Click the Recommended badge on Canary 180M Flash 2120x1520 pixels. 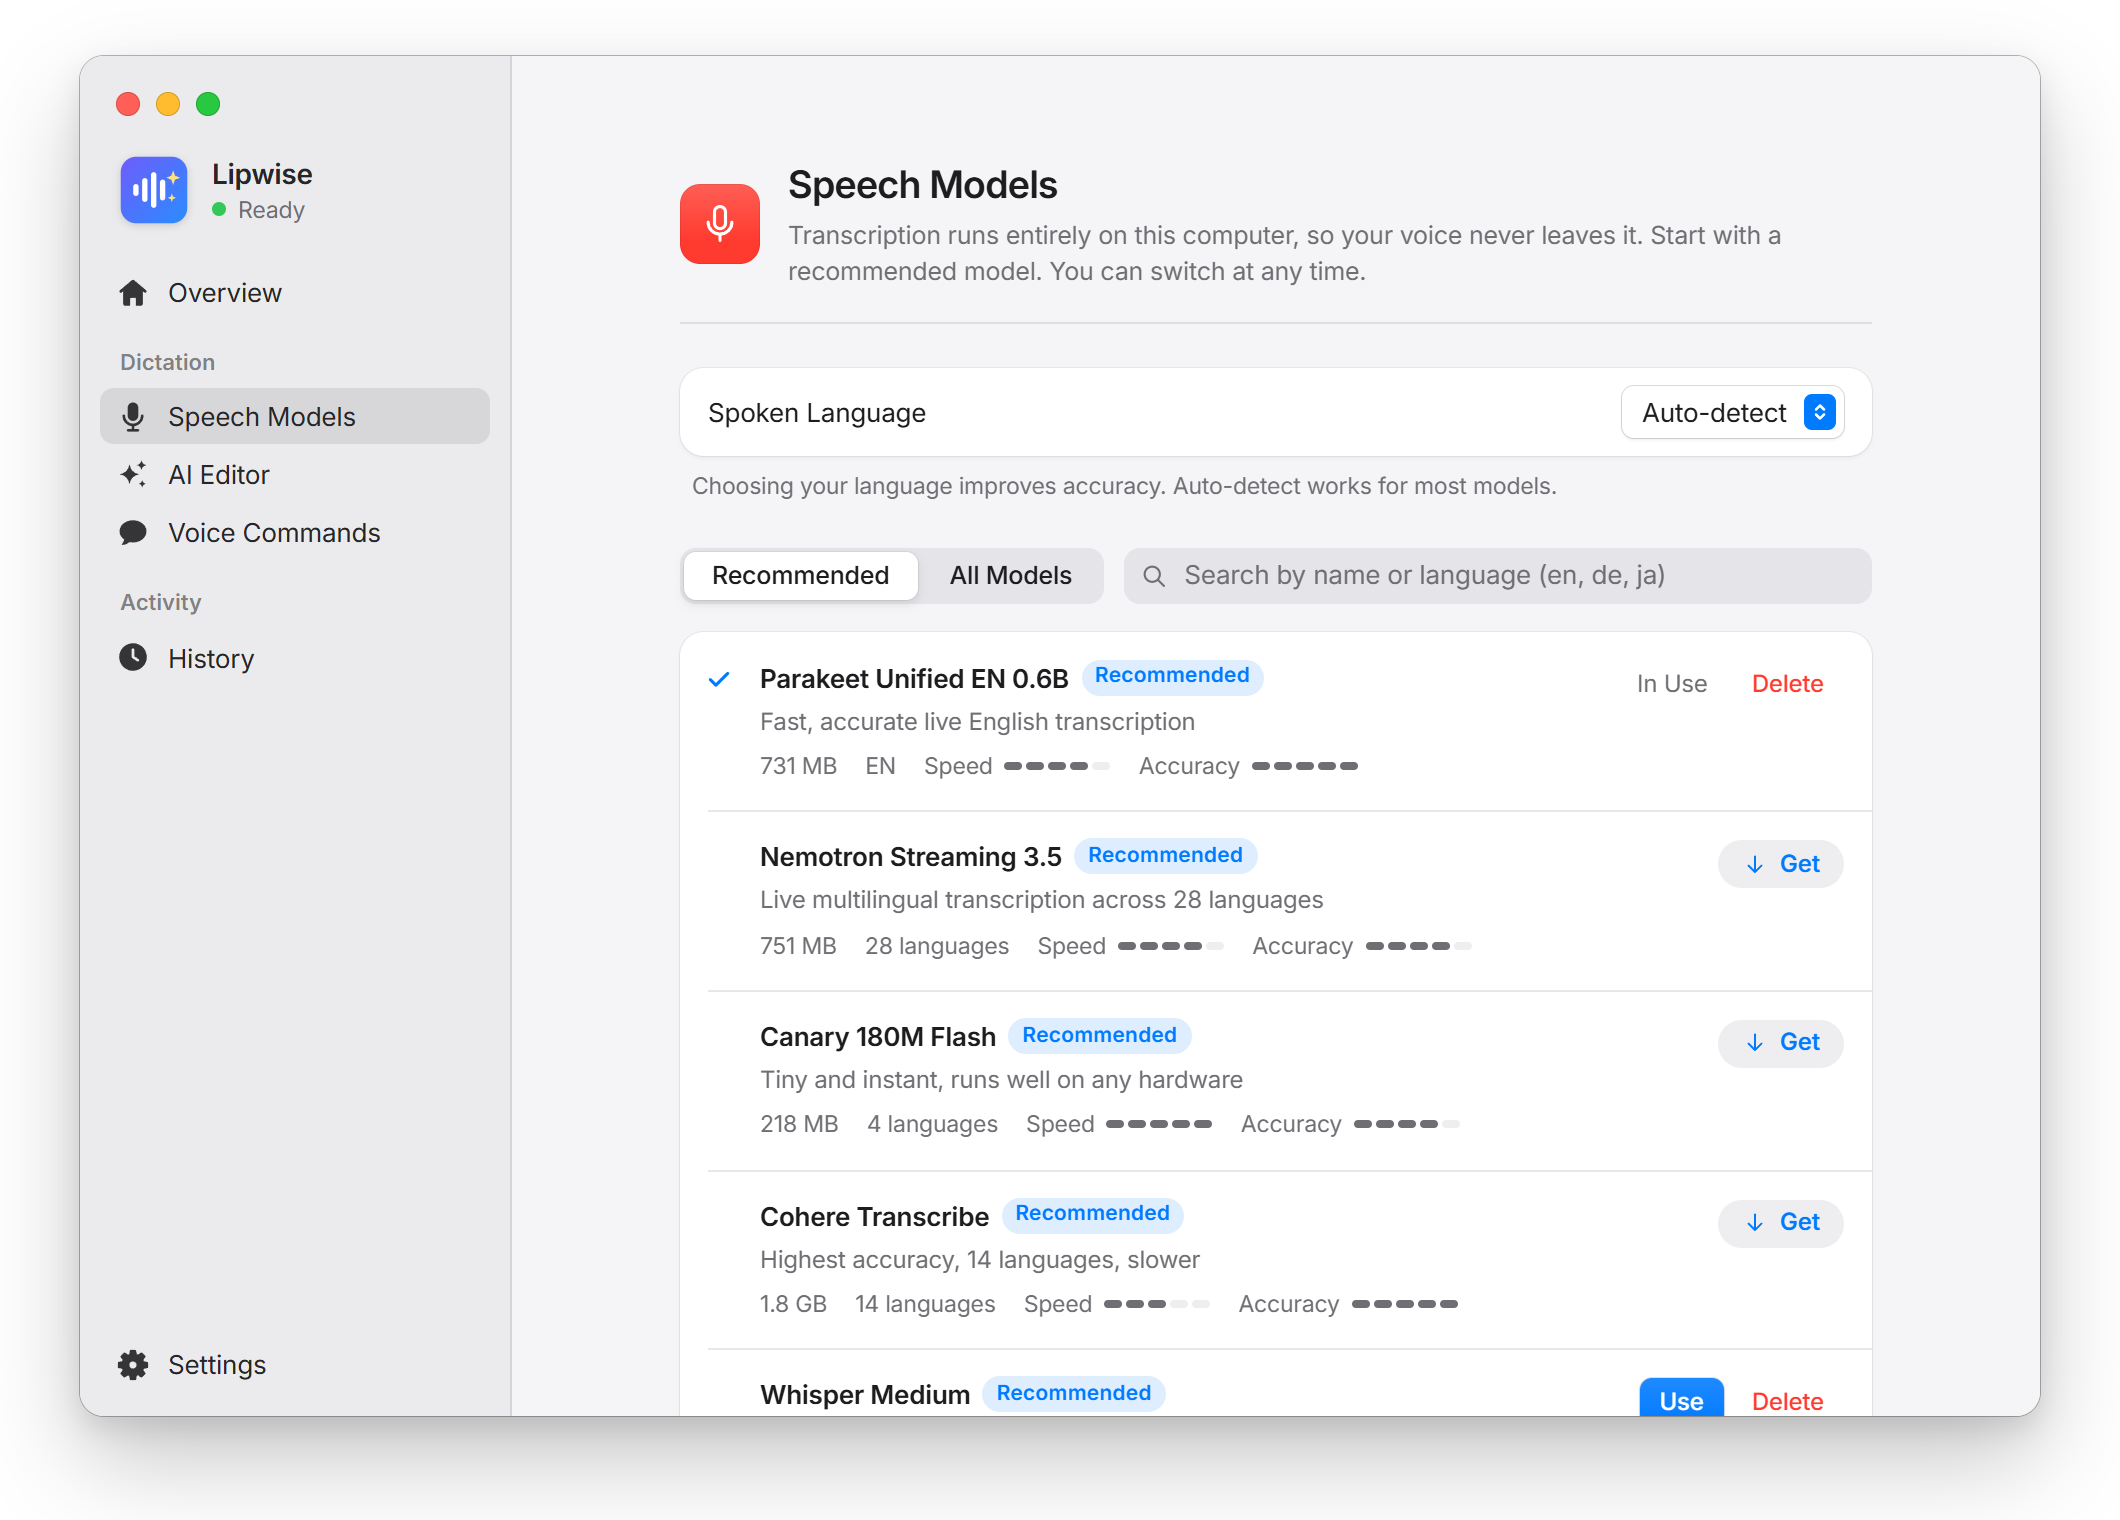[1099, 1036]
